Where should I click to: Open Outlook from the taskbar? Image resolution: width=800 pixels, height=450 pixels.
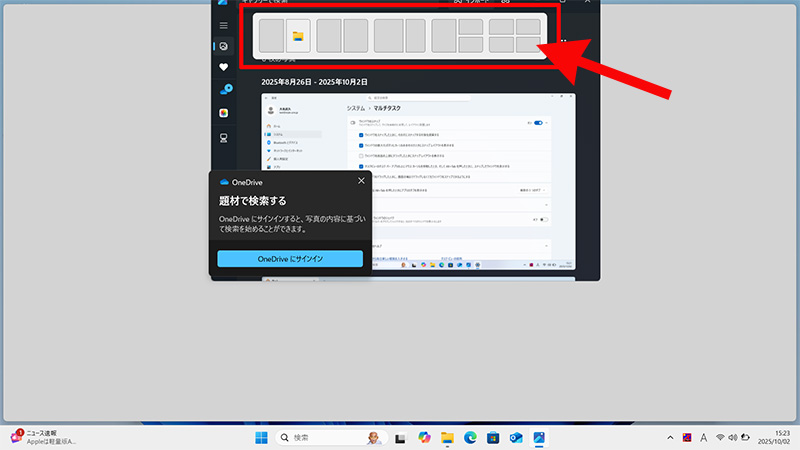click(x=516, y=438)
